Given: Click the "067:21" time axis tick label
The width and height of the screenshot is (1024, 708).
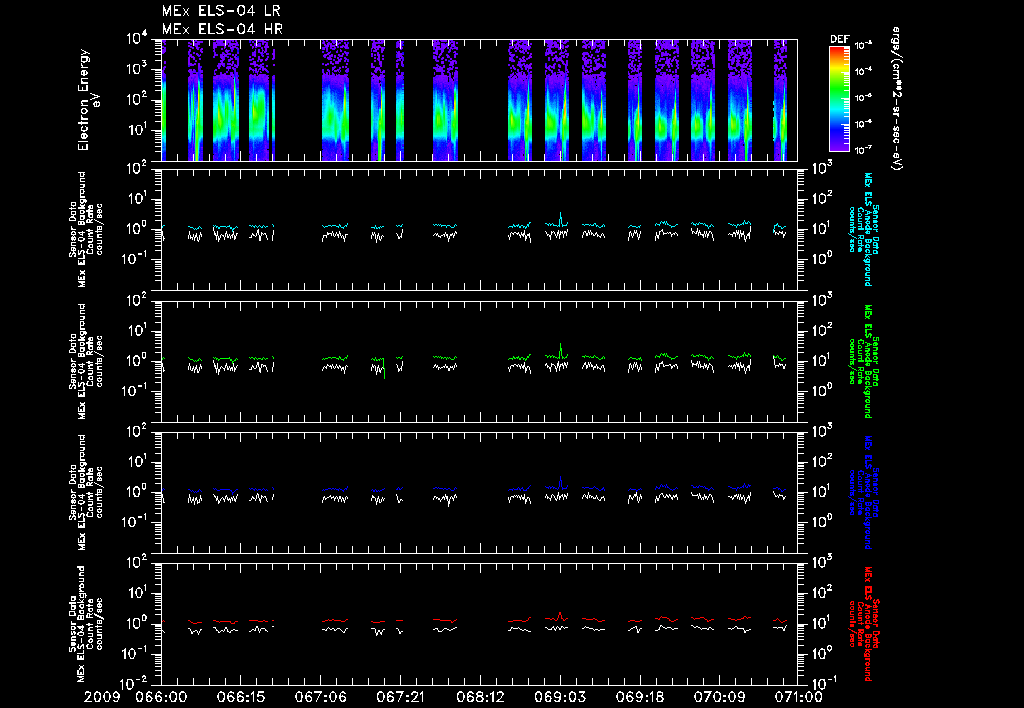Looking at the screenshot, I should [401, 697].
